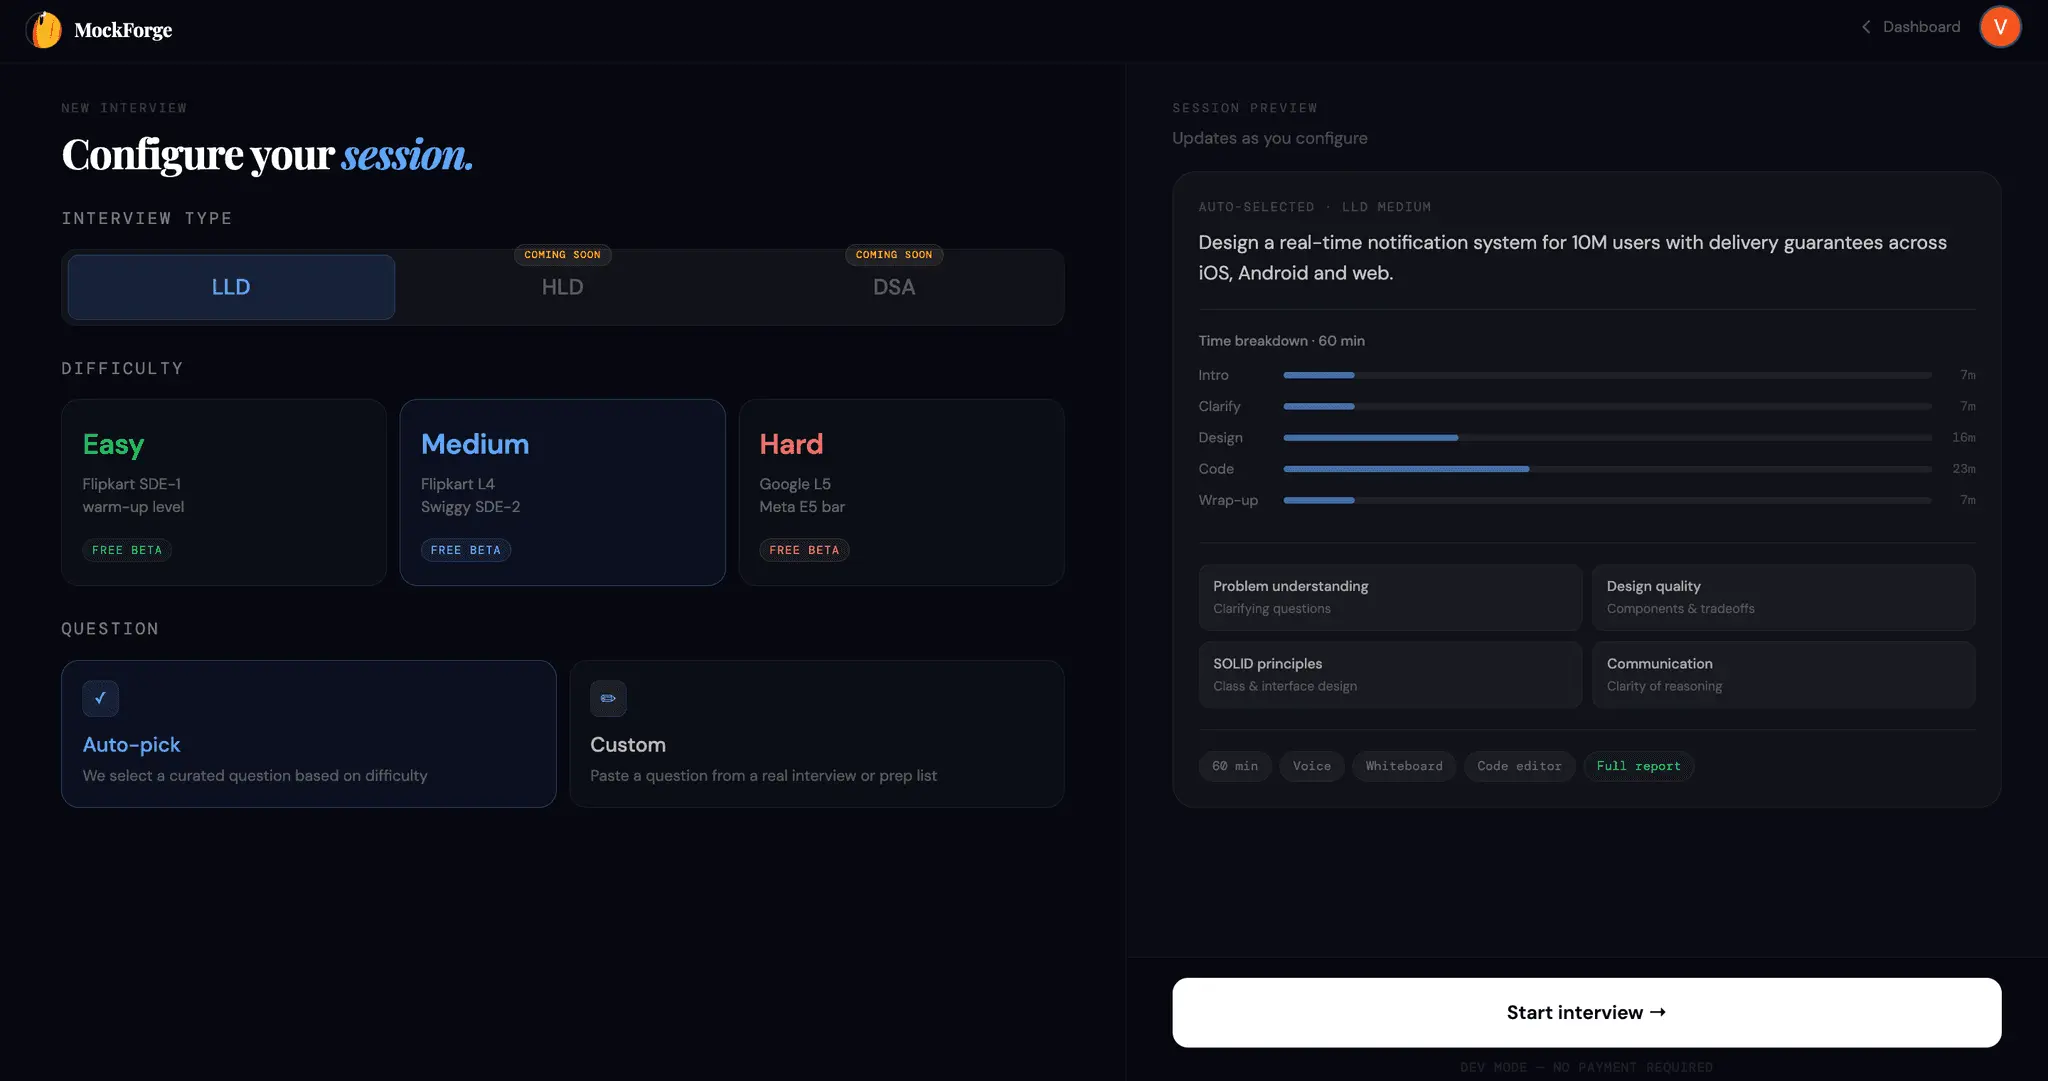Click the checkmark icon on Auto-pick card

(x=100, y=698)
